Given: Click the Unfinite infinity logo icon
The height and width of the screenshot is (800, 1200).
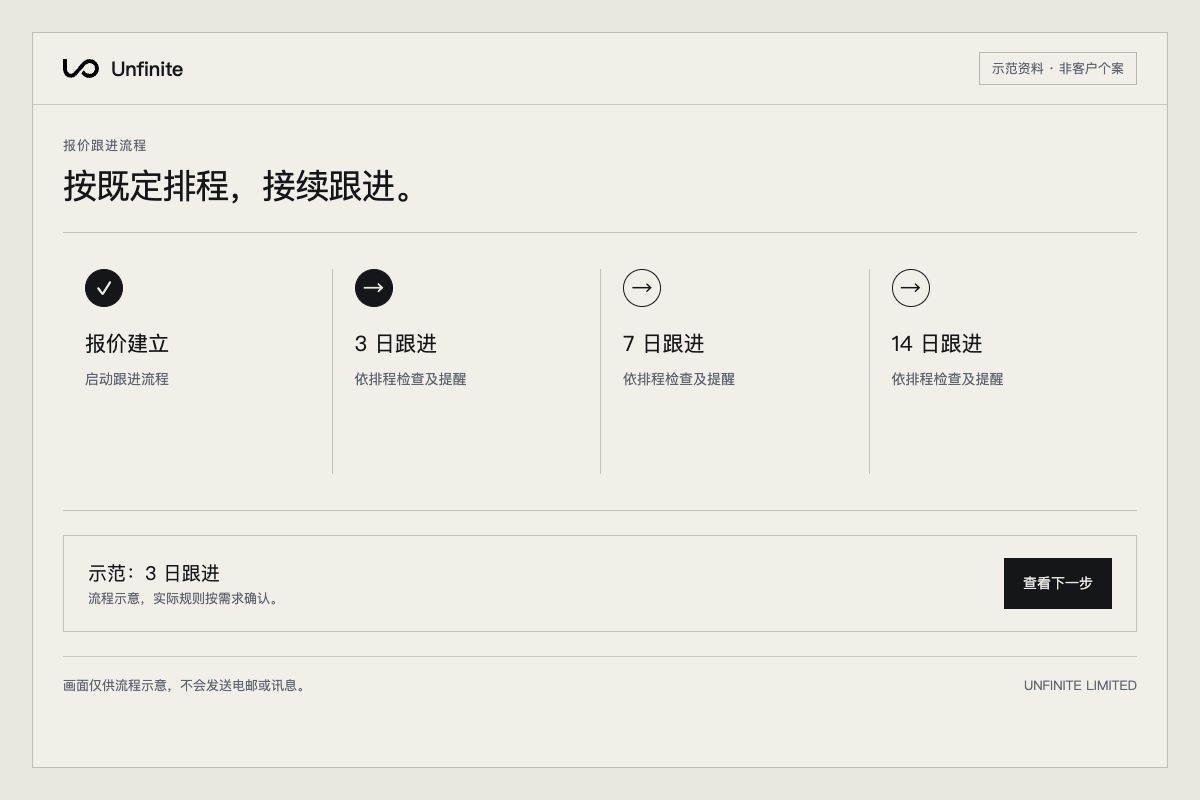Looking at the screenshot, I should [80, 68].
